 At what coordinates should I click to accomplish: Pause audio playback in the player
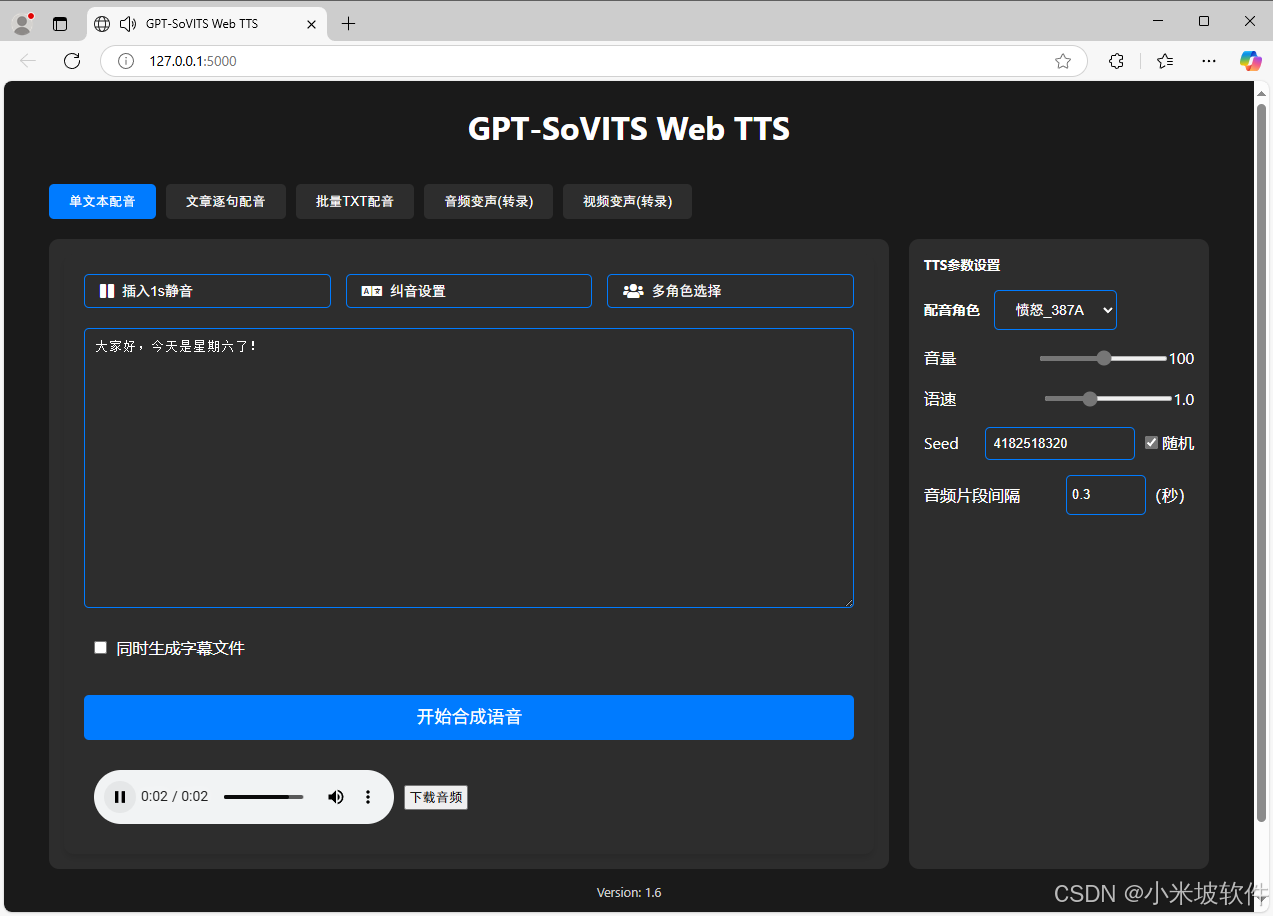pyautogui.click(x=120, y=796)
